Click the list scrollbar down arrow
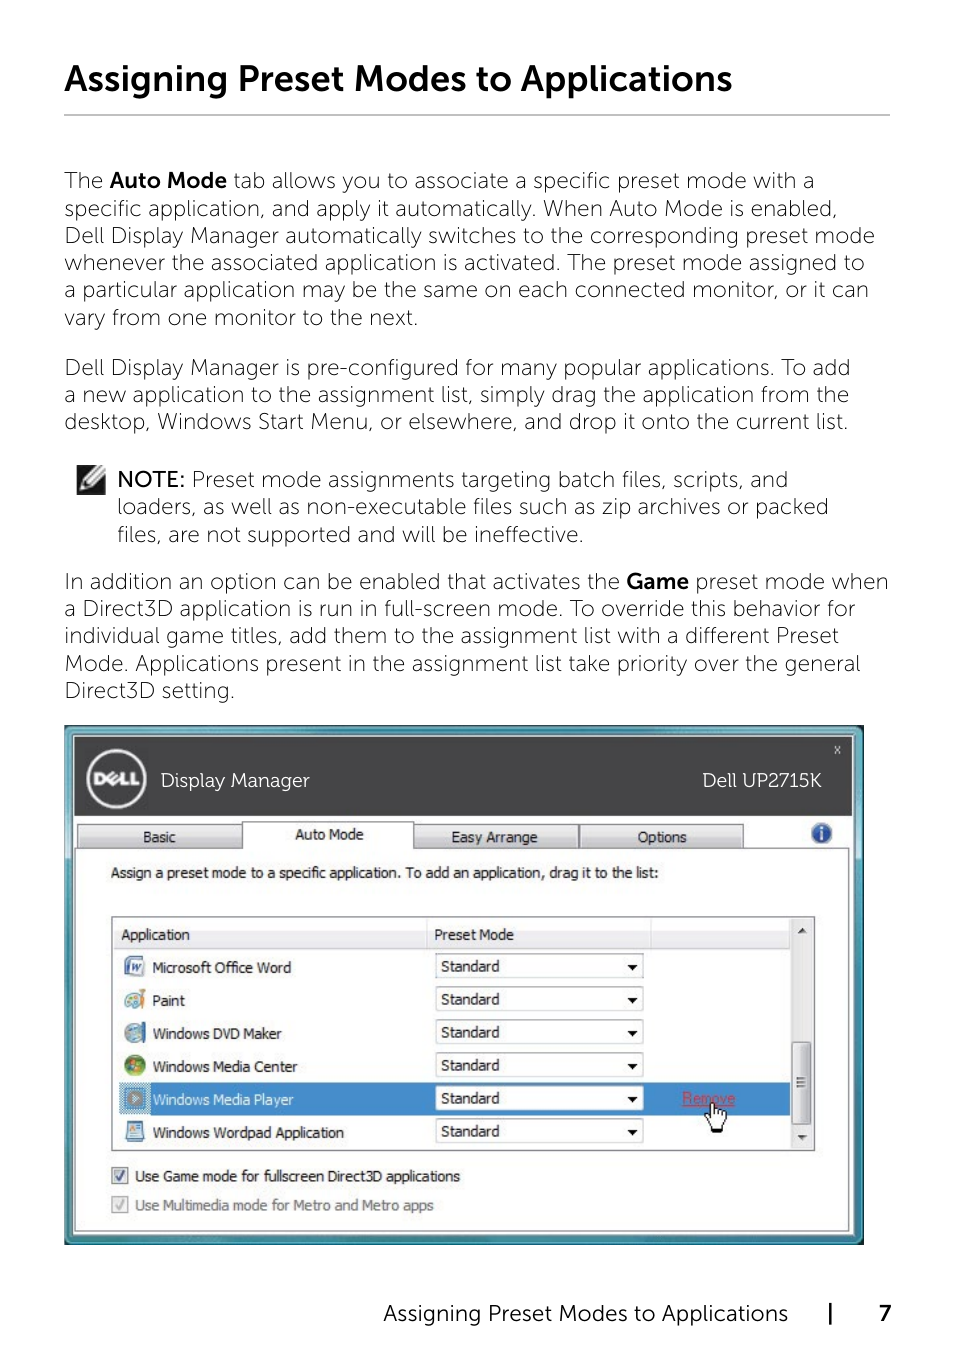Image resolution: width=954 pixels, height=1354 pixels. (x=802, y=1138)
